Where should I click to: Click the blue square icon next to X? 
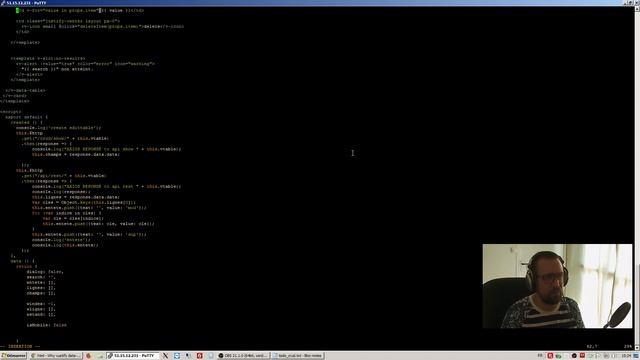177,356
